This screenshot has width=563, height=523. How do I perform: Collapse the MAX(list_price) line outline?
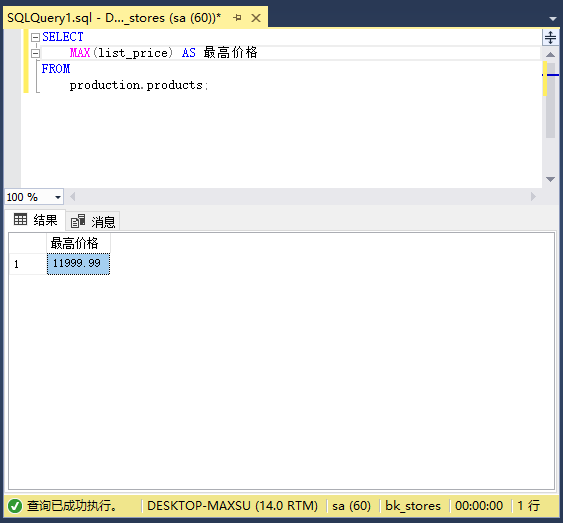pyautogui.click(x=35, y=53)
